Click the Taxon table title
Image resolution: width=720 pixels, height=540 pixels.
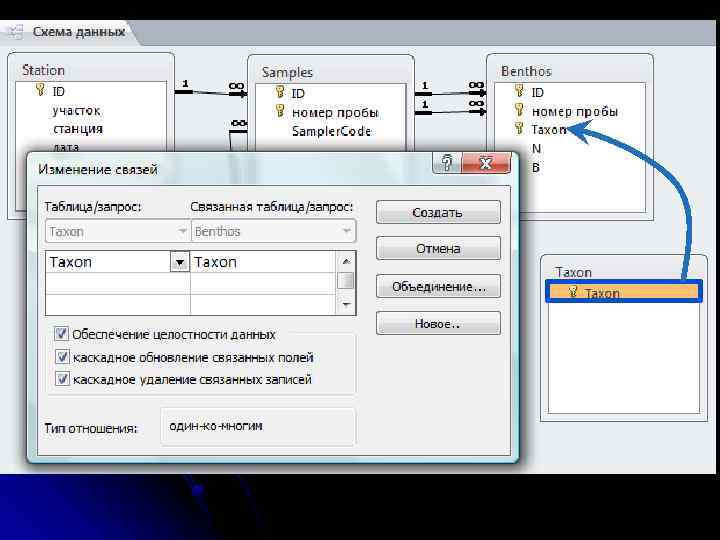574,272
